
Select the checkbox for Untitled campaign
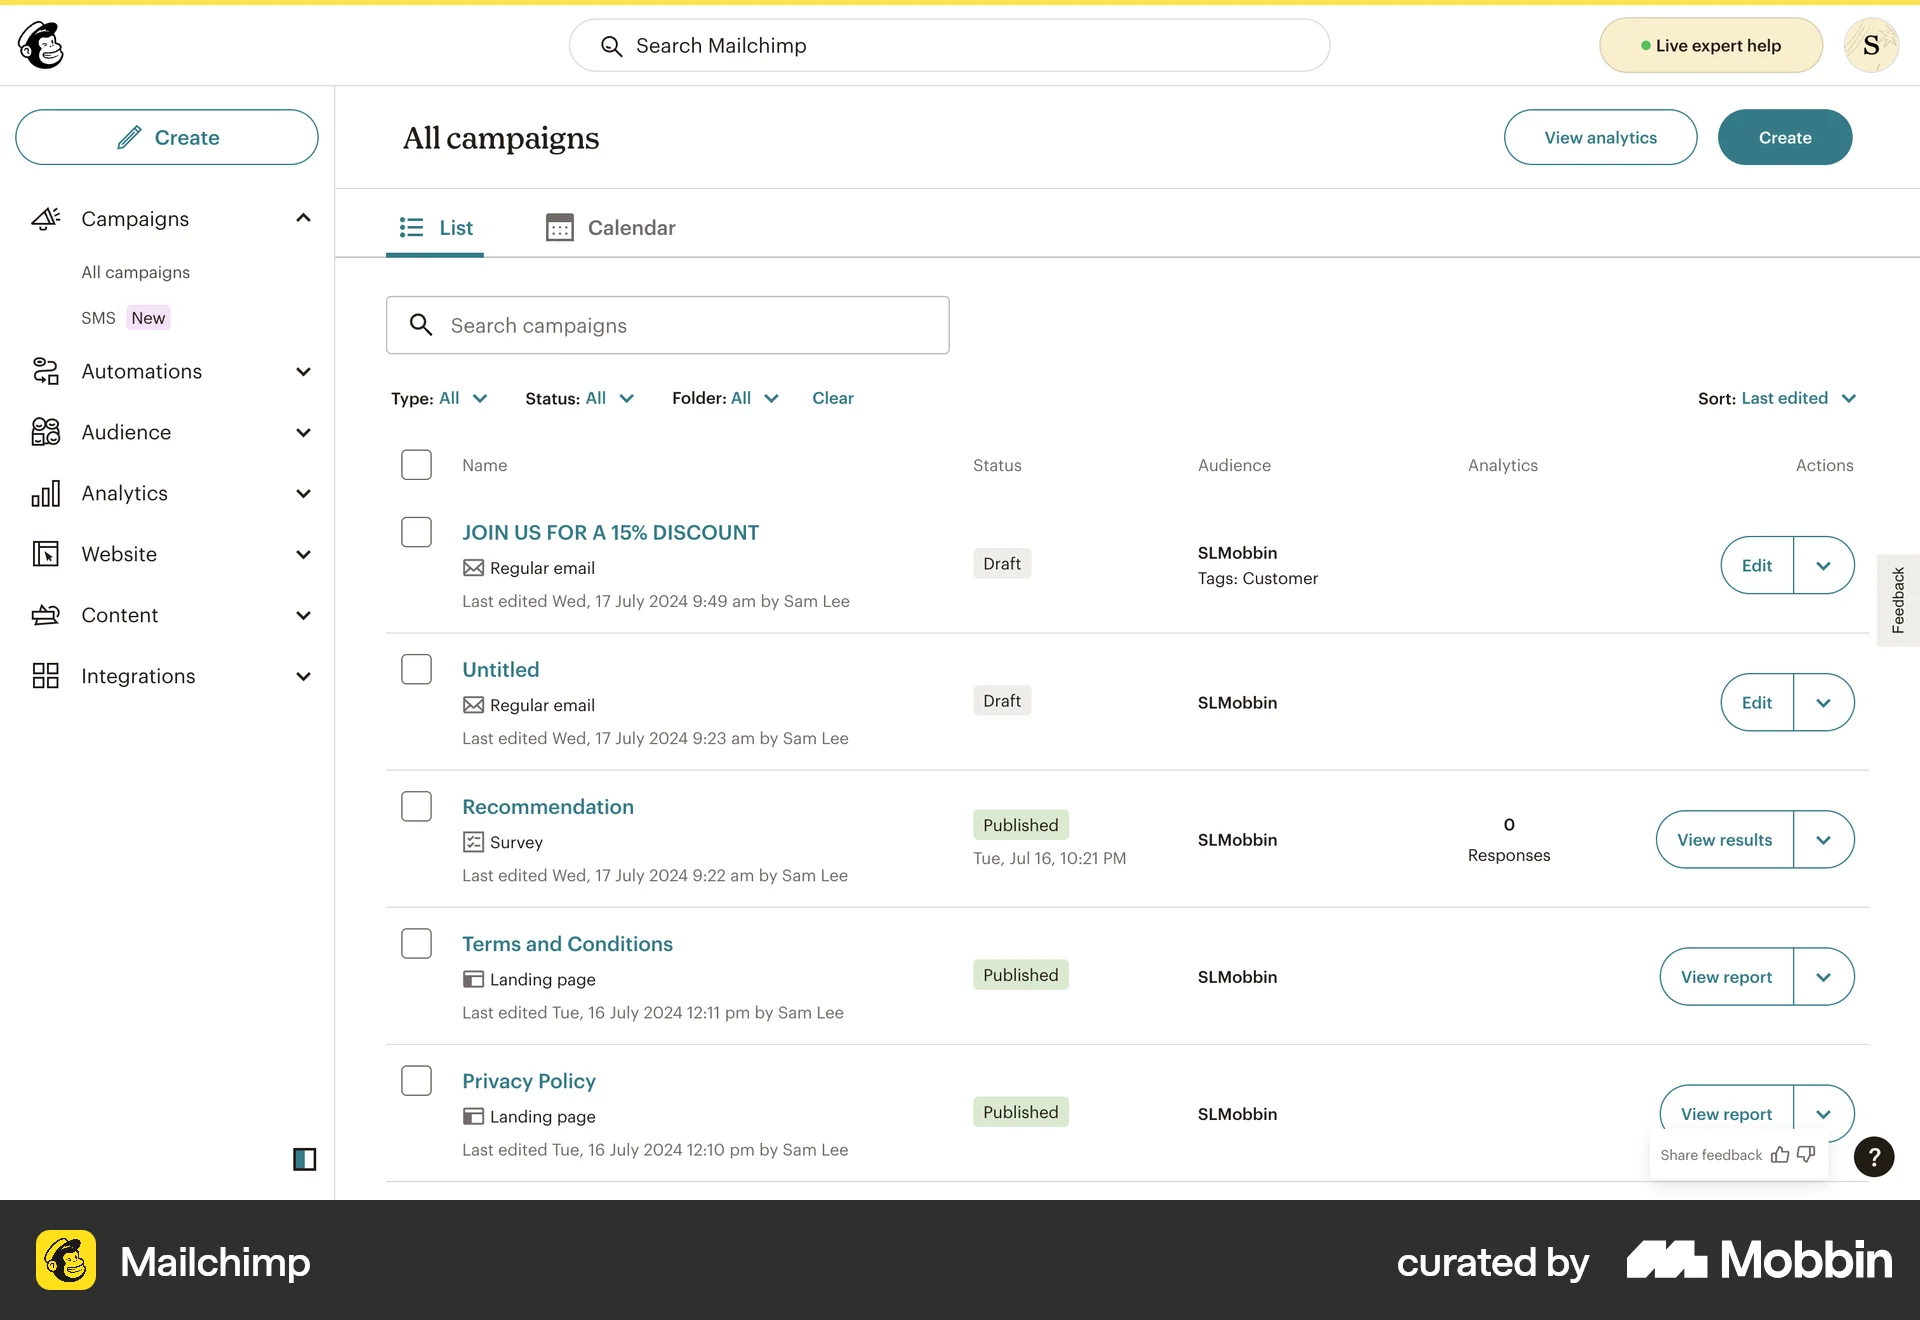416,669
